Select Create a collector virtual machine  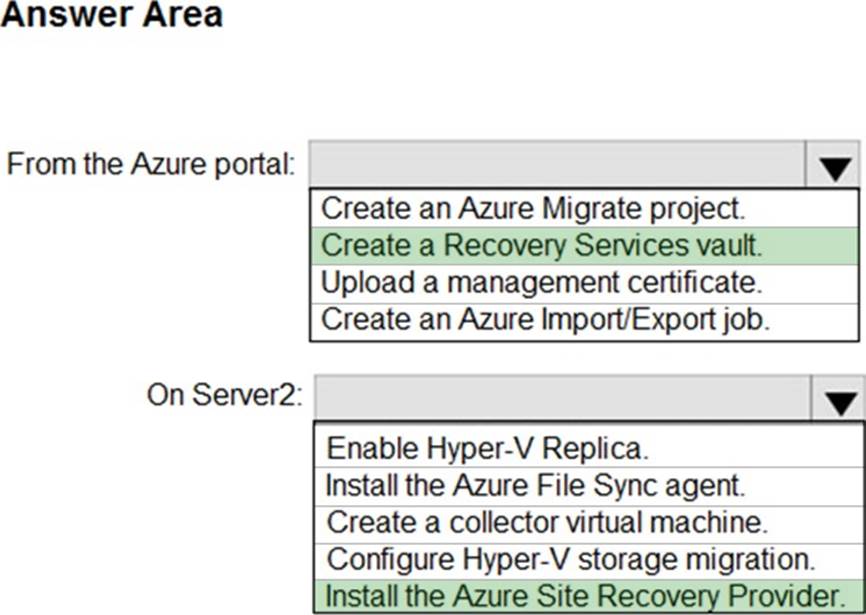click(x=589, y=524)
